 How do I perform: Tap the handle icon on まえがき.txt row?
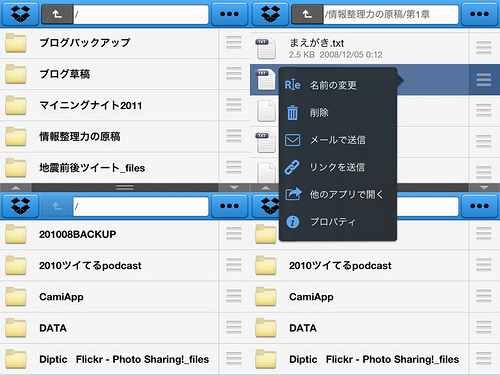tap(484, 48)
